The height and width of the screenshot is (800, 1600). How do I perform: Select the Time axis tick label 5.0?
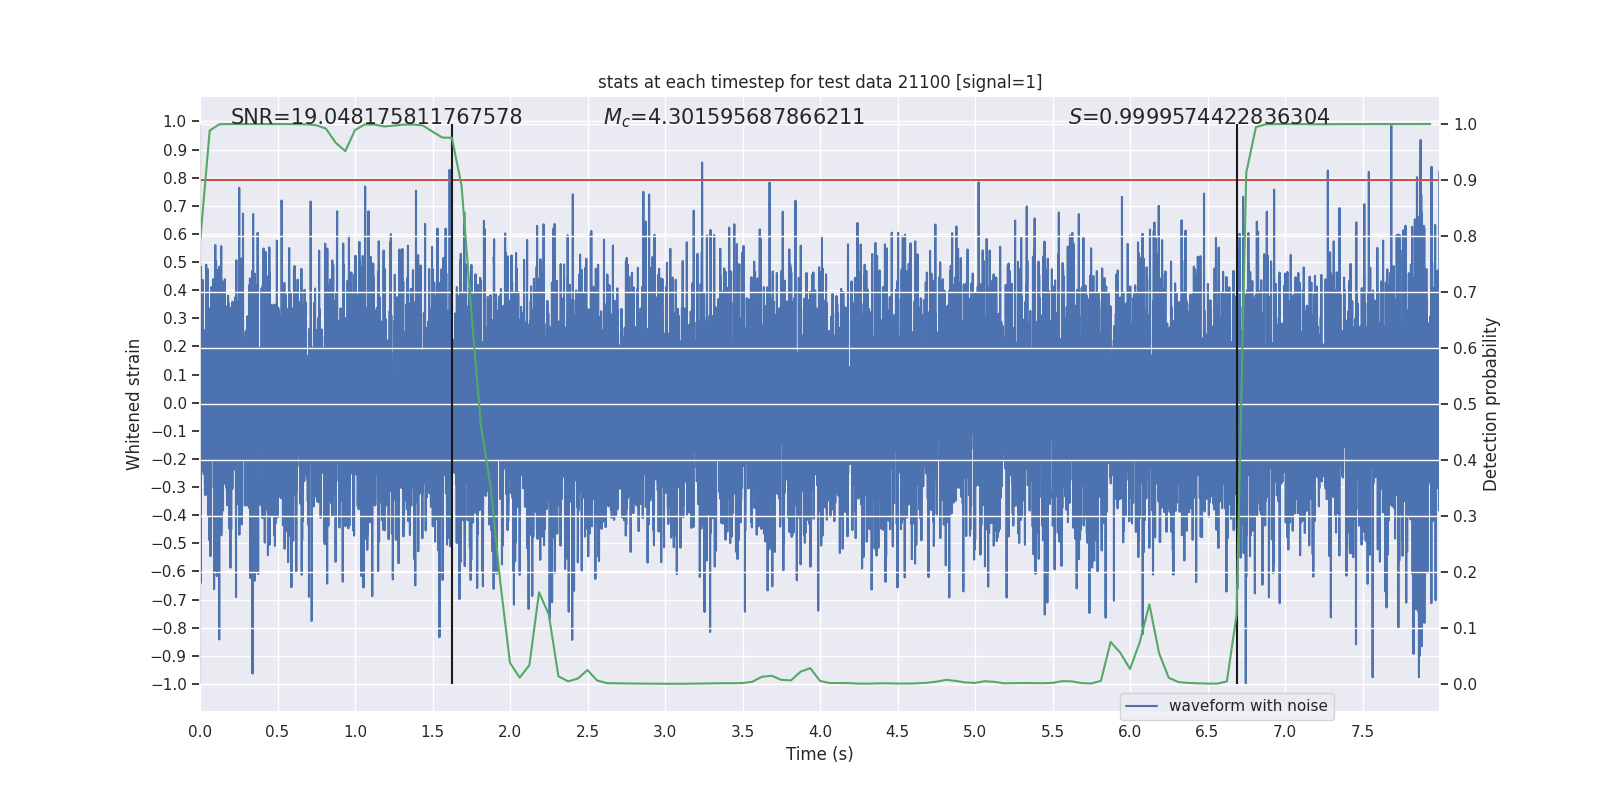(975, 731)
